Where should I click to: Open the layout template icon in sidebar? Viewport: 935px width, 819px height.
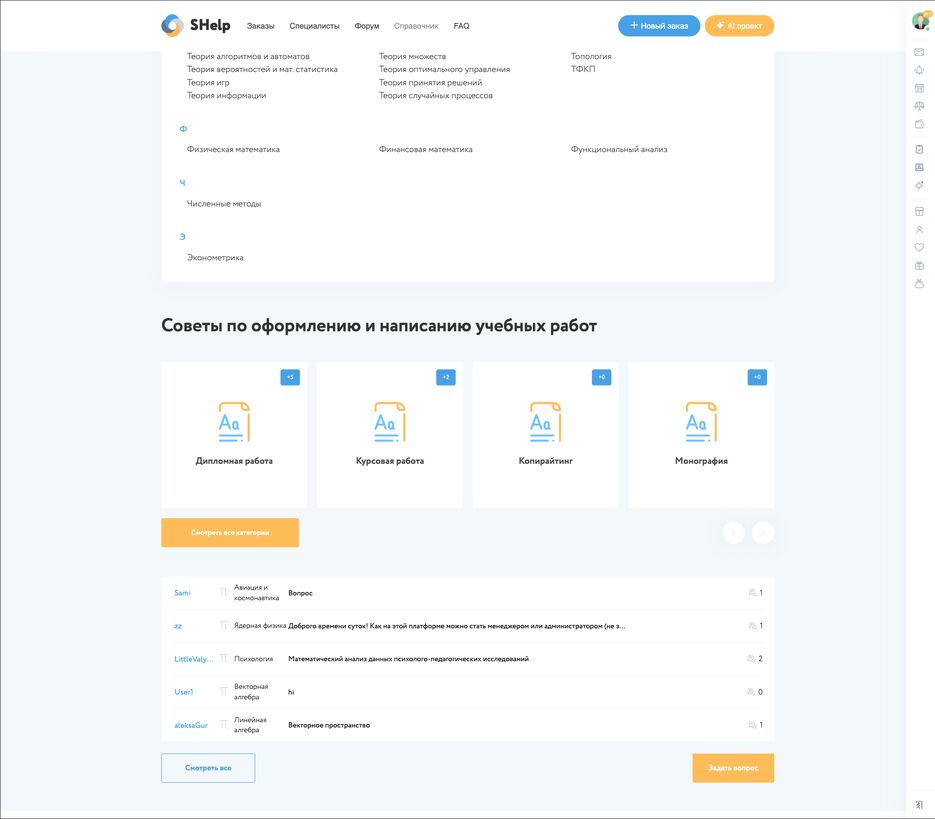[919, 211]
